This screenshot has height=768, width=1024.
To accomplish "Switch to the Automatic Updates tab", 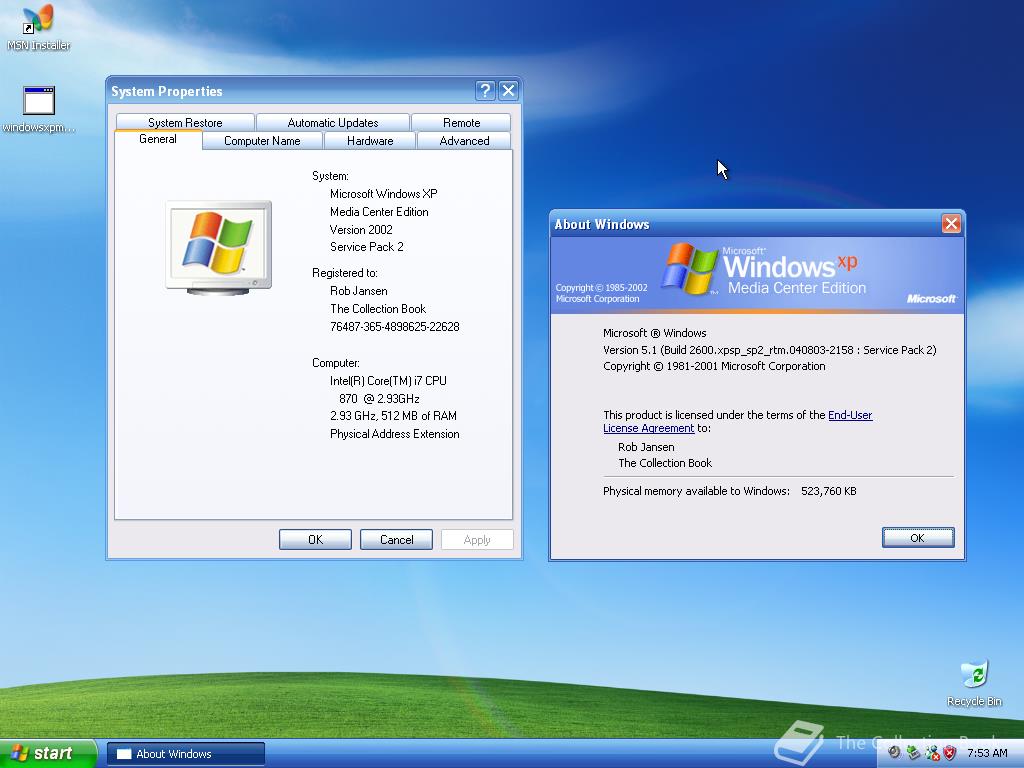I will [333, 122].
